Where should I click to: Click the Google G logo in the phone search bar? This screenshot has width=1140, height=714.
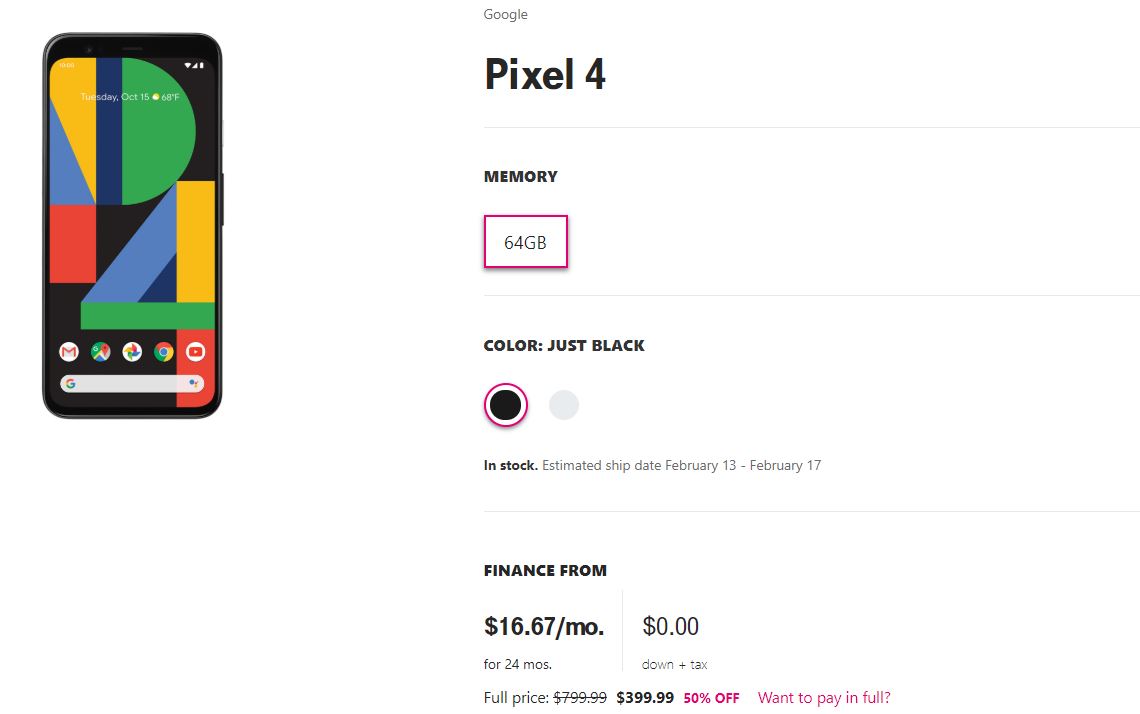[x=71, y=383]
